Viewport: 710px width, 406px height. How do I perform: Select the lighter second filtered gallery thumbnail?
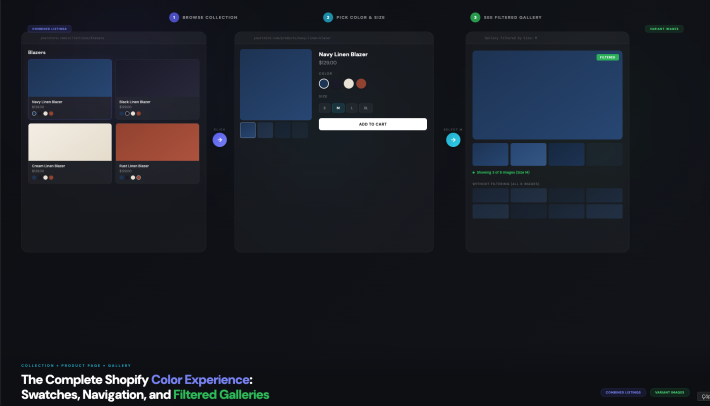(528, 154)
